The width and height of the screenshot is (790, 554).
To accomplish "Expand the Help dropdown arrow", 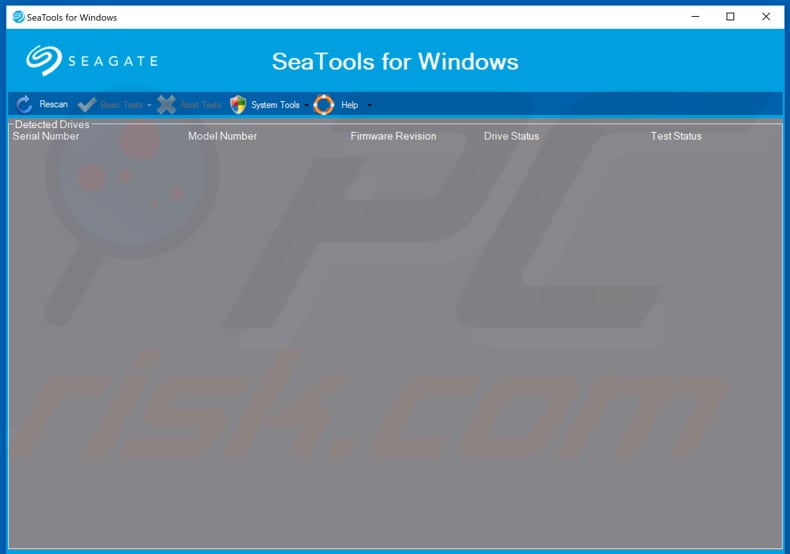I will tap(369, 105).
